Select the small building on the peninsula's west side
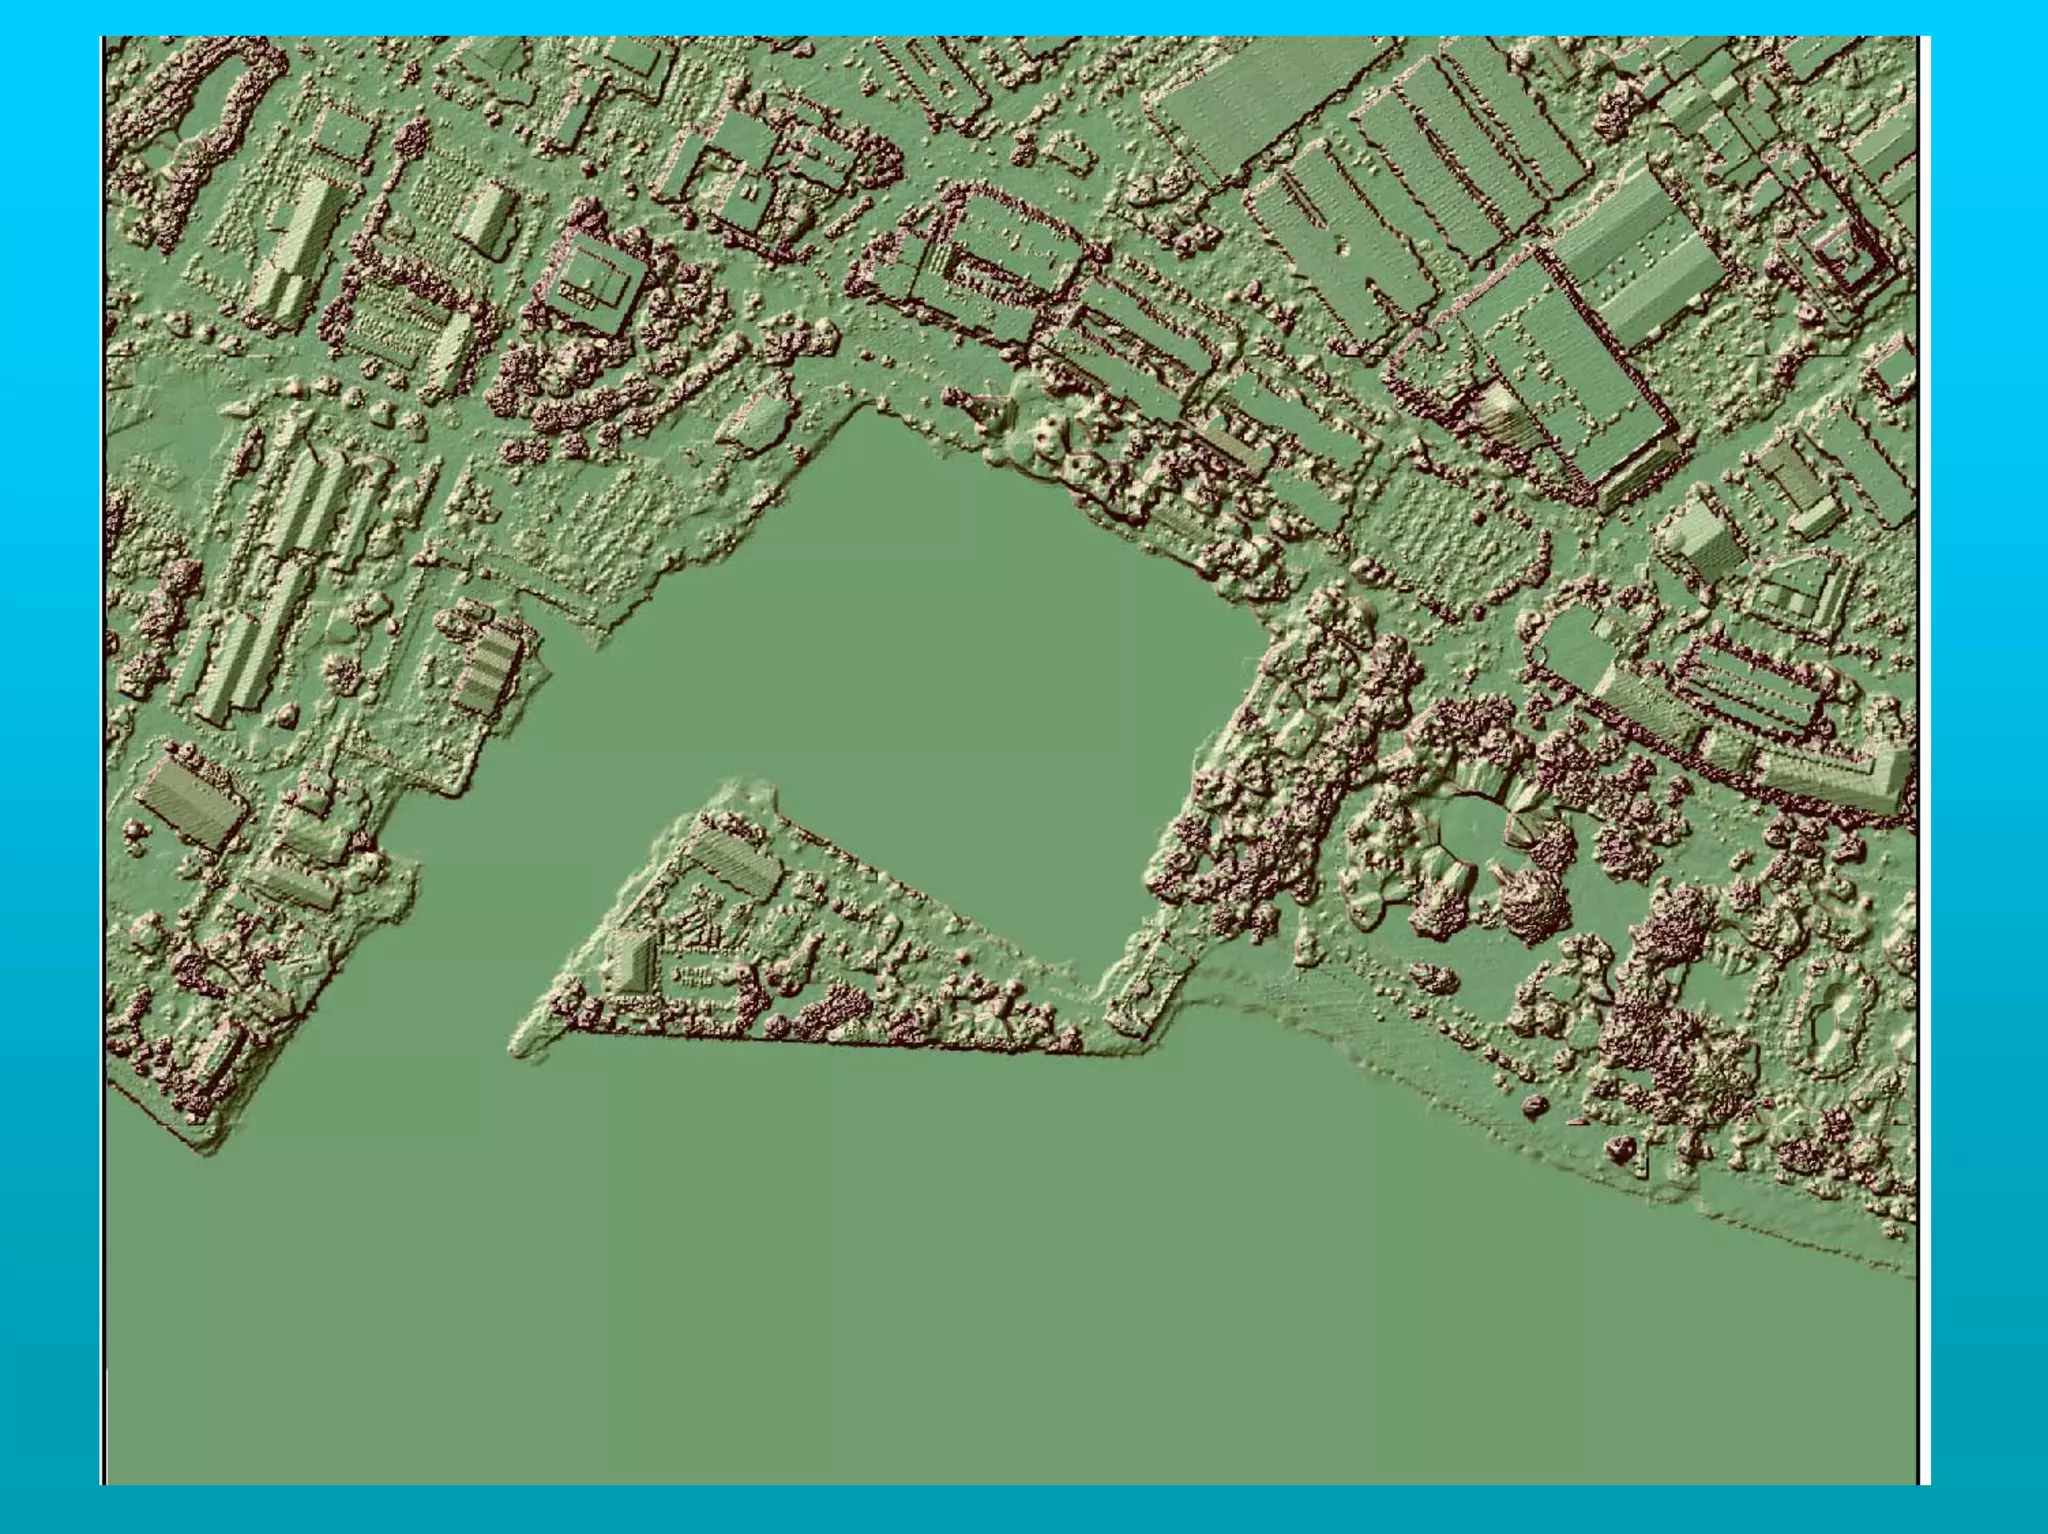The height and width of the screenshot is (1534, 2048). [633, 960]
